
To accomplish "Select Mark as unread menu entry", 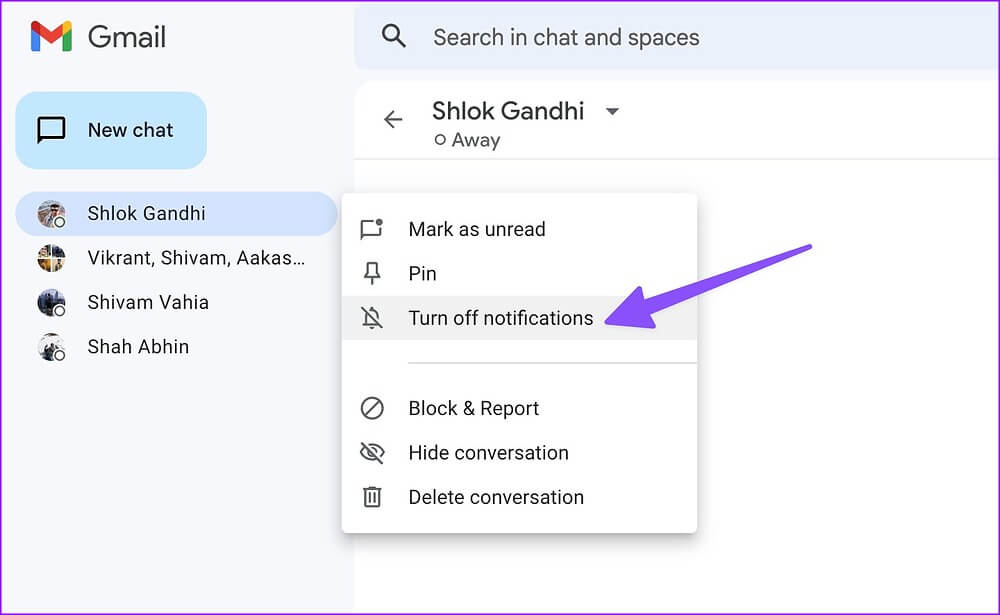I will tap(519, 229).
